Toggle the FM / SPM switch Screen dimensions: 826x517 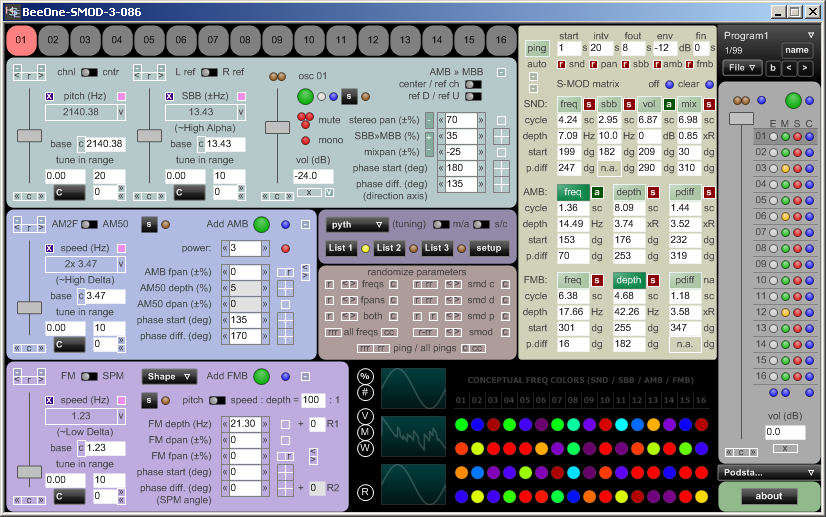[x=89, y=376]
